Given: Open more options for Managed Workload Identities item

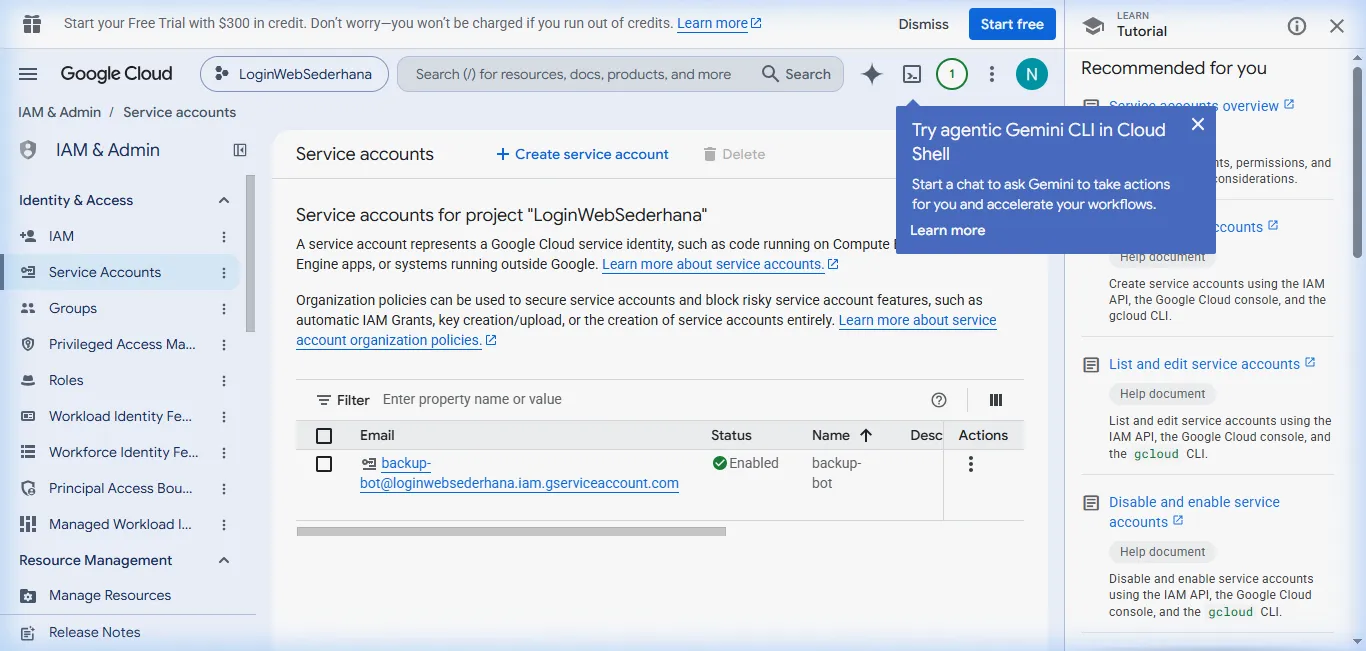Looking at the screenshot, I should (224, 525).
